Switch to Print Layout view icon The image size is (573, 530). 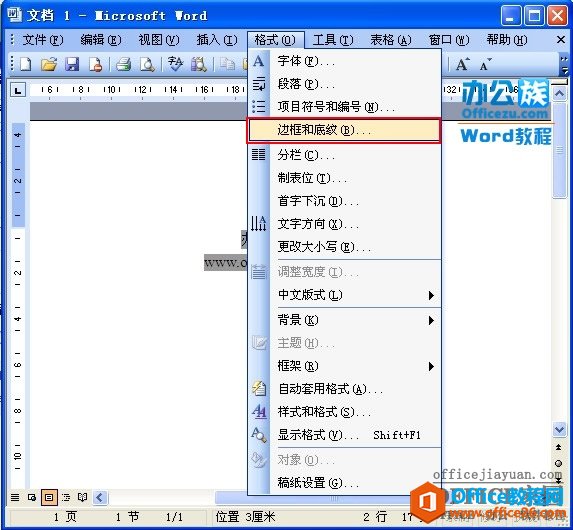pyautogui.click(x=49, y=497)
